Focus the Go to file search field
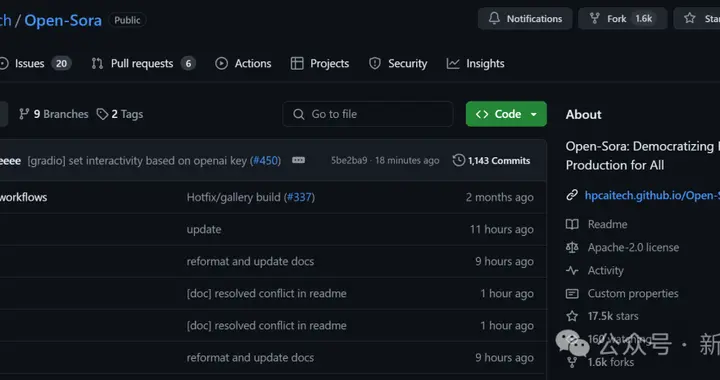720x380 pixels. coord(368,114)
